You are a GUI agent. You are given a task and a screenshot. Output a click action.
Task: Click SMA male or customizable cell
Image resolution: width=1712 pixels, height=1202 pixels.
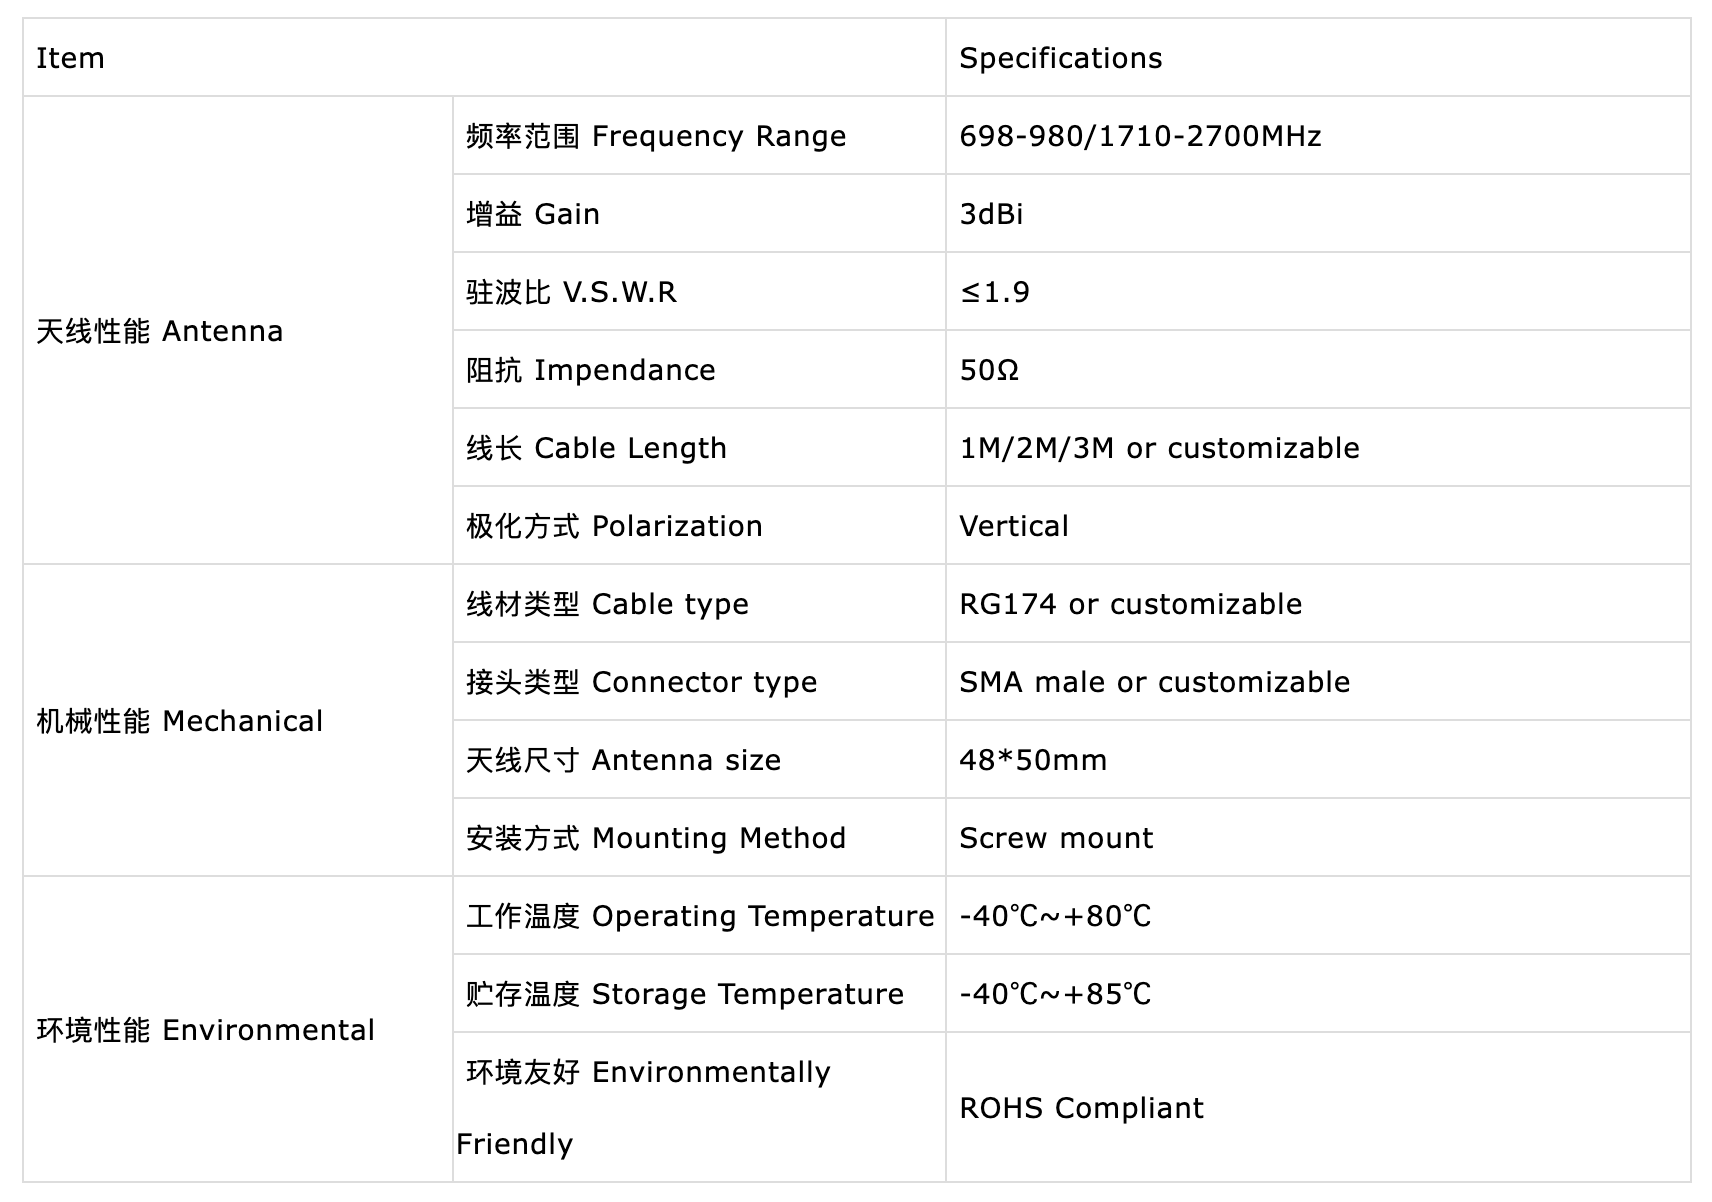(1154, 682)
